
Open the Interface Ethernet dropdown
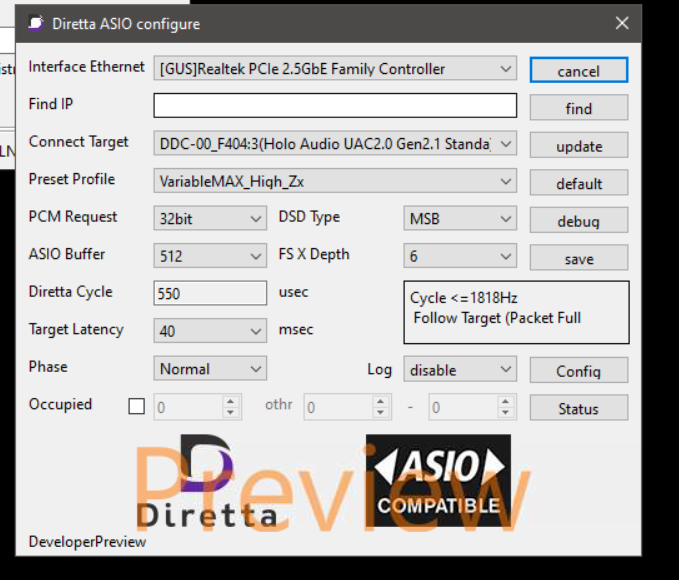pos(335,69)
